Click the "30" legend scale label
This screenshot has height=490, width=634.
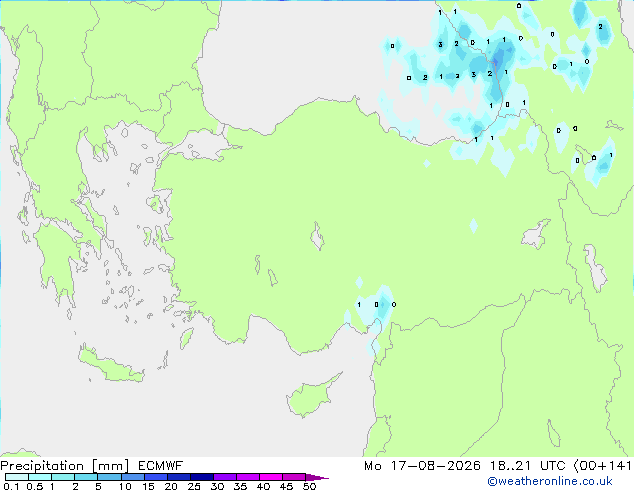[217, 486]
